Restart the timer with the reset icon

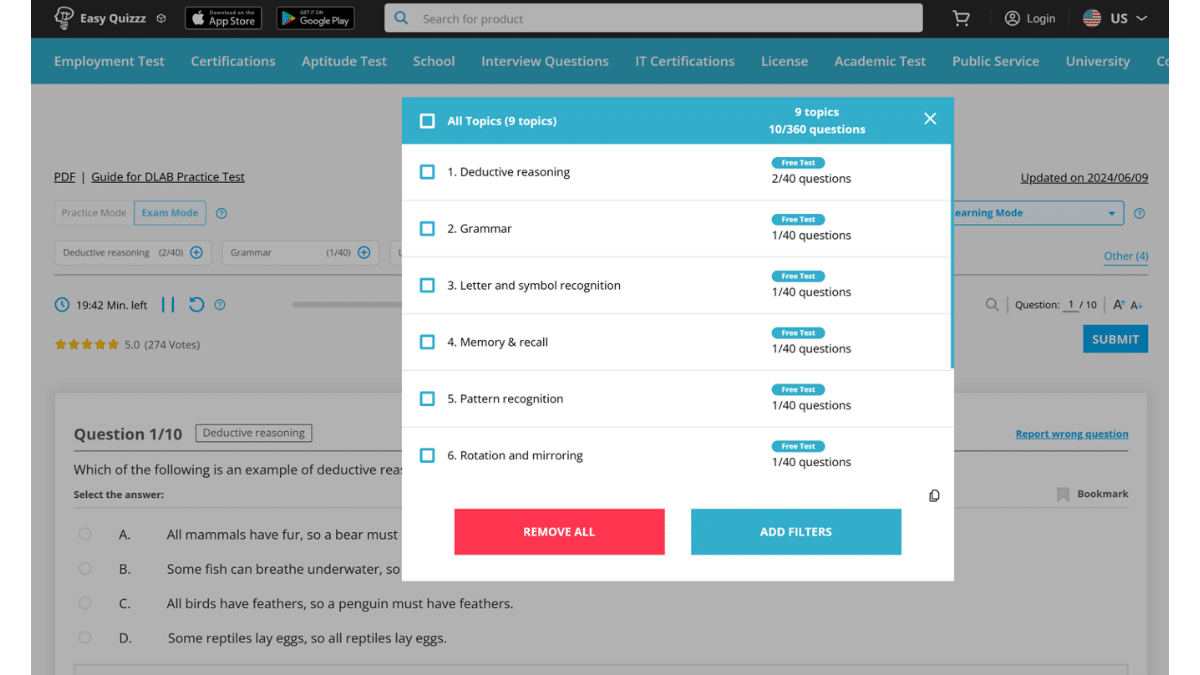point(196,304)
